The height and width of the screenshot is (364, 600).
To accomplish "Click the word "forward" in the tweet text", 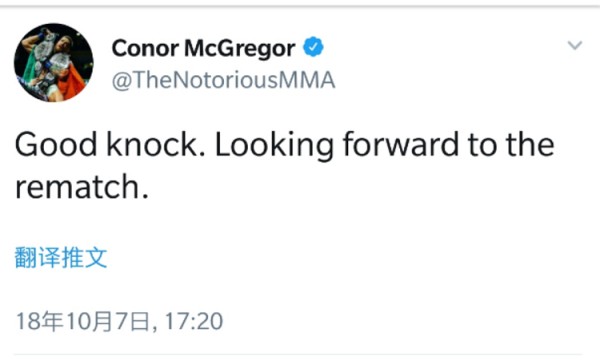I will [400, 145].
